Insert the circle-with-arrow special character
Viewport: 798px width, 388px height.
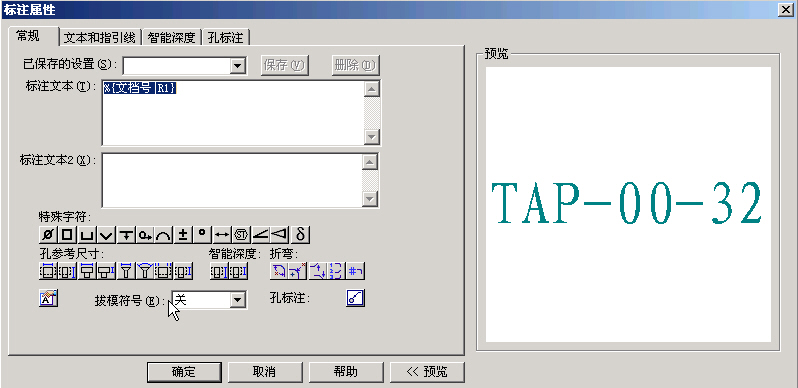click(145, 235)
